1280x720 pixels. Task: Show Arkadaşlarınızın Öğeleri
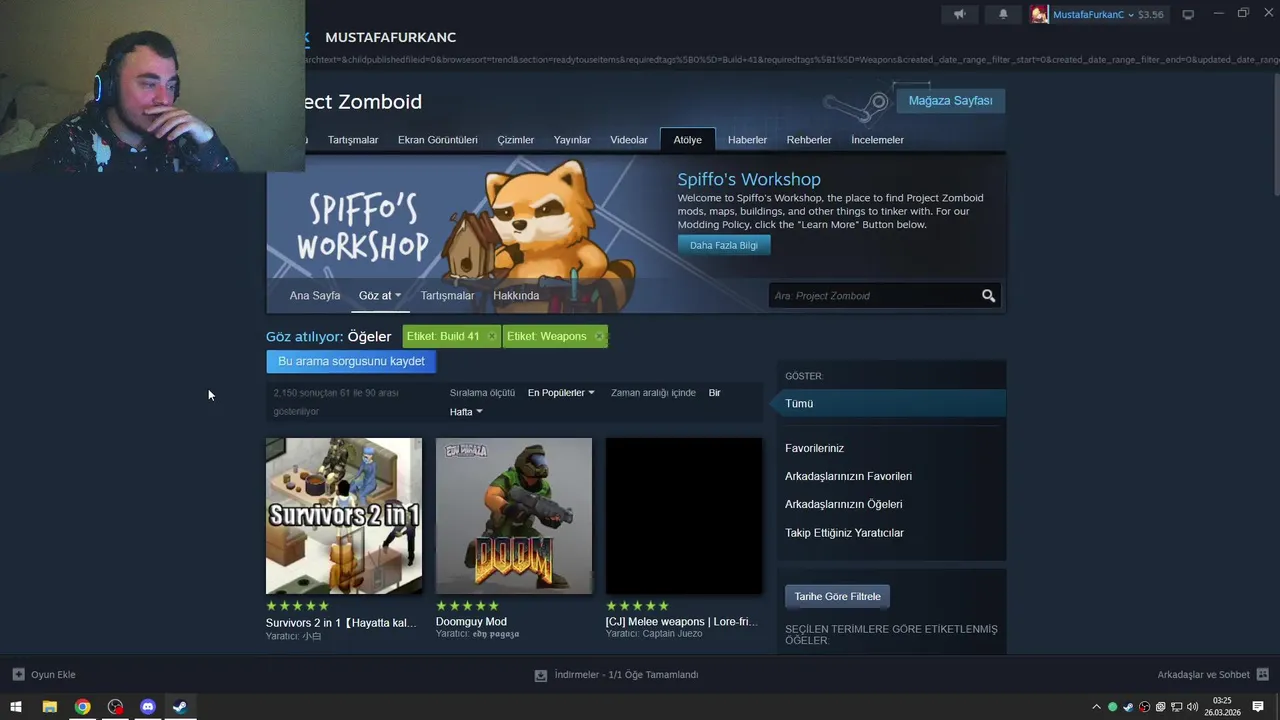tap(843, 505)
